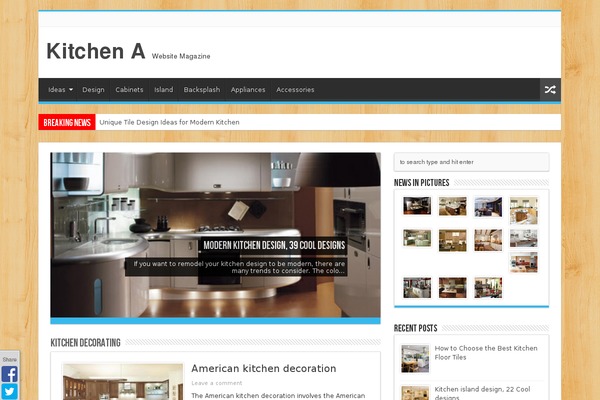Click the Breaking News red label
Screen dimensions: 600x400
pos(67,122)
